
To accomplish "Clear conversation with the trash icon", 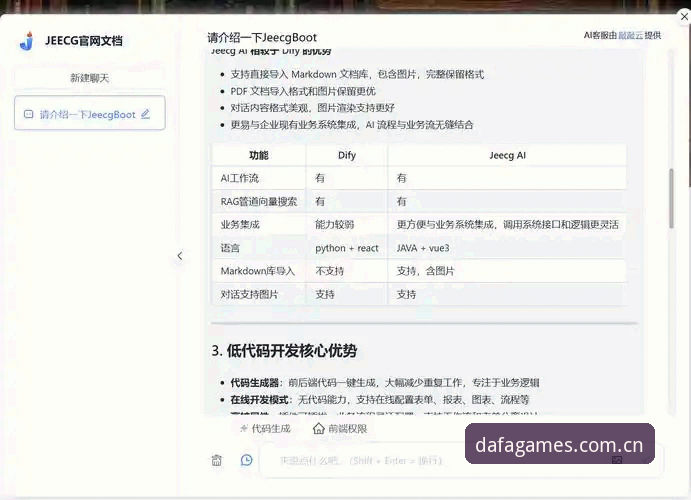I will (217, 460).
